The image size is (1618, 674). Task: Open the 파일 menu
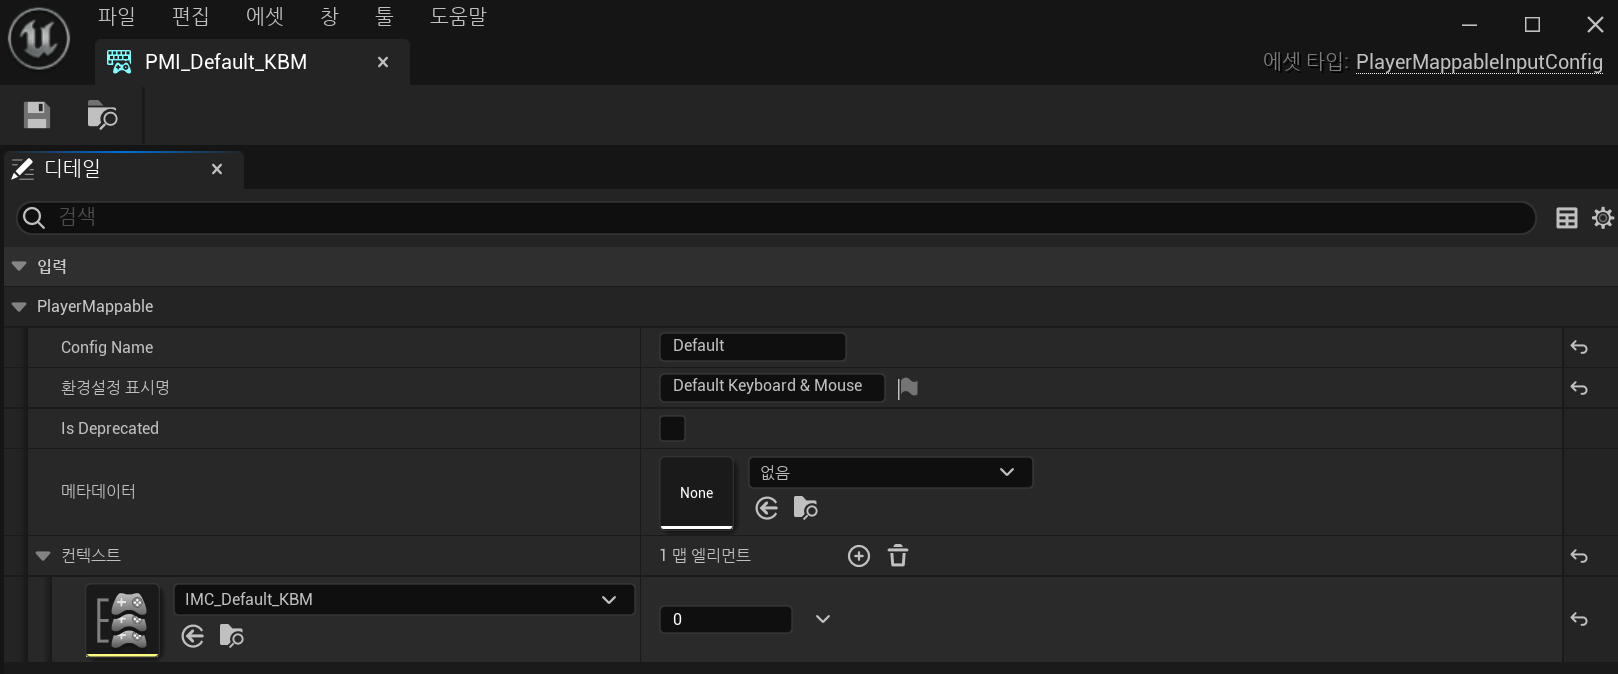click(x=116, y=17)
